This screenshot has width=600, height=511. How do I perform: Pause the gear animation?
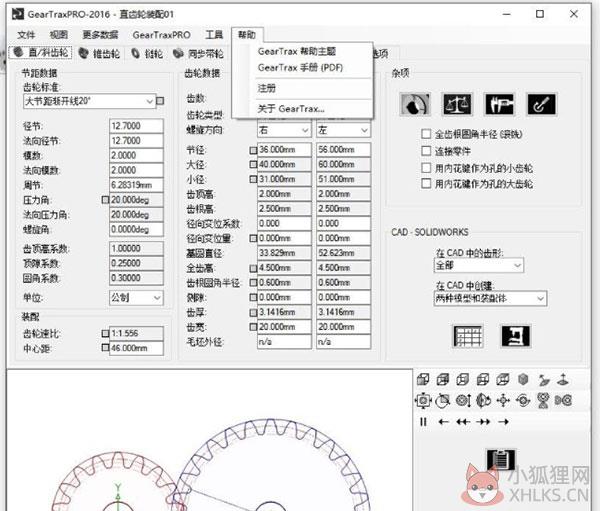coord(423,422)
